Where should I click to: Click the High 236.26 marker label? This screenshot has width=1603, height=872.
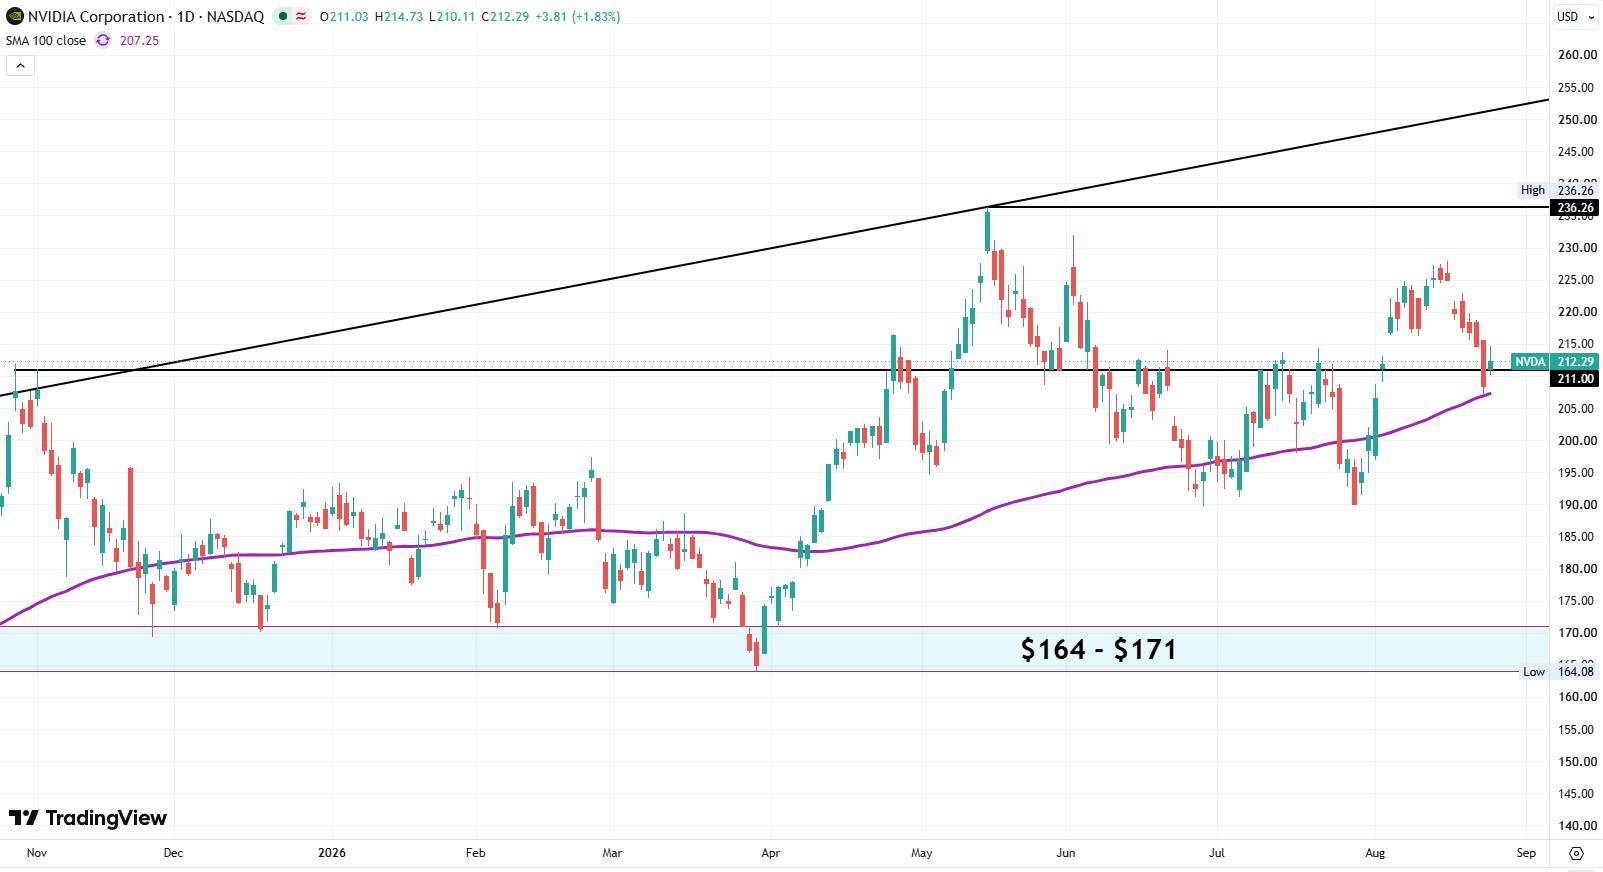point(1557,190)
